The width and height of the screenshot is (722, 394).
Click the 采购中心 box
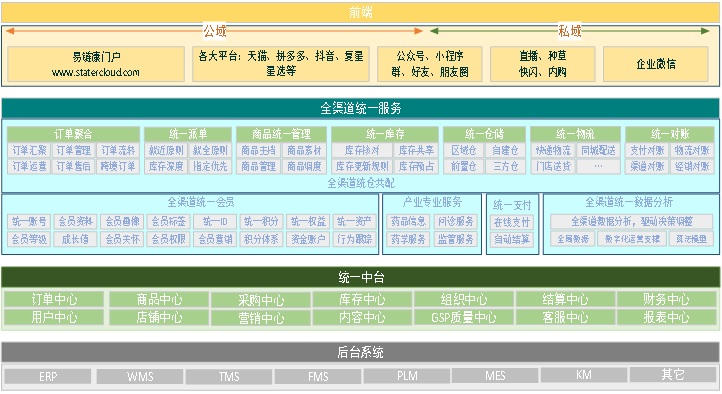[x=261, y=300]
